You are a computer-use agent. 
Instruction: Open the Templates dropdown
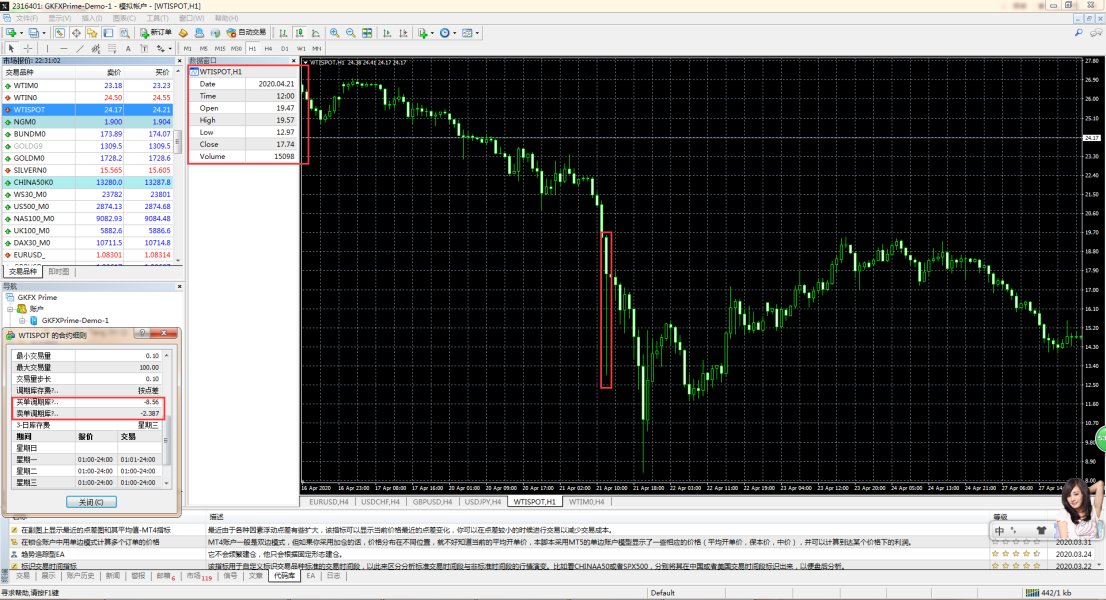pyautogui.click(x=470, y=32)
